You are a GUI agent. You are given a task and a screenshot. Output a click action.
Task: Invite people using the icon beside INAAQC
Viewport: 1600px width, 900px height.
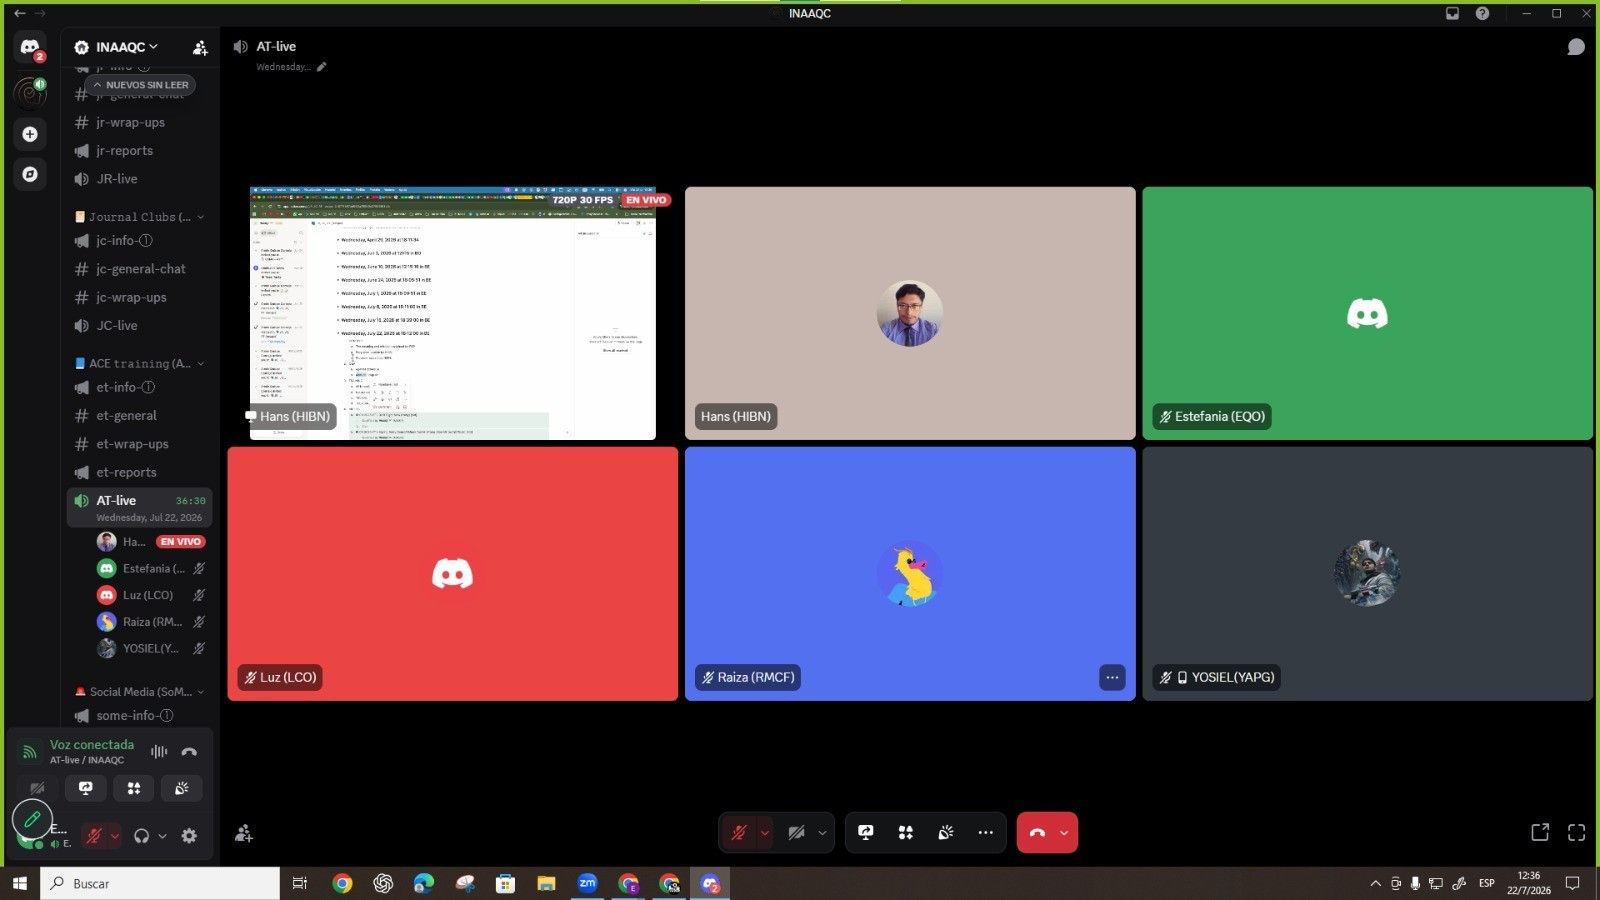tap(200, 47)
